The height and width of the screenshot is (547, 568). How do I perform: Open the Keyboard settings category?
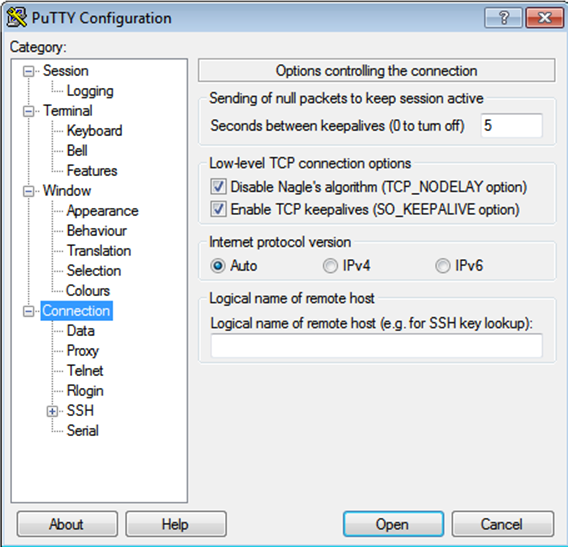(95, 131)
